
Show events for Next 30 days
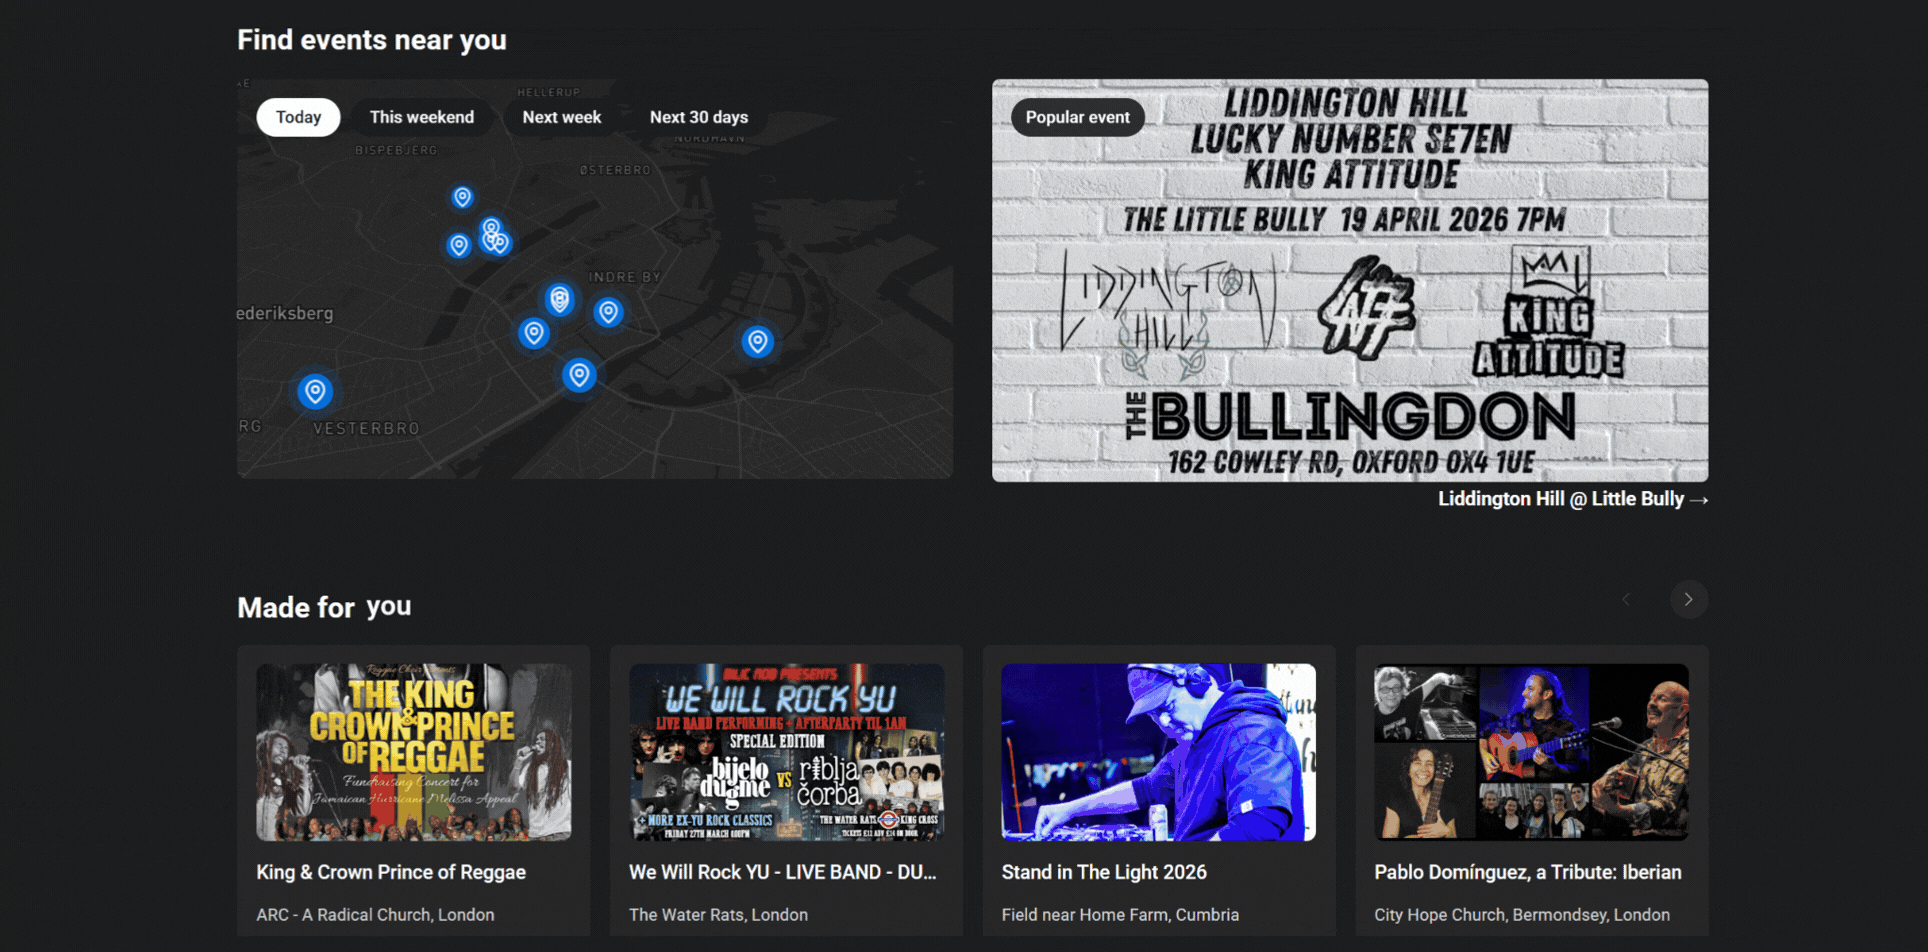tap(699, 117)
